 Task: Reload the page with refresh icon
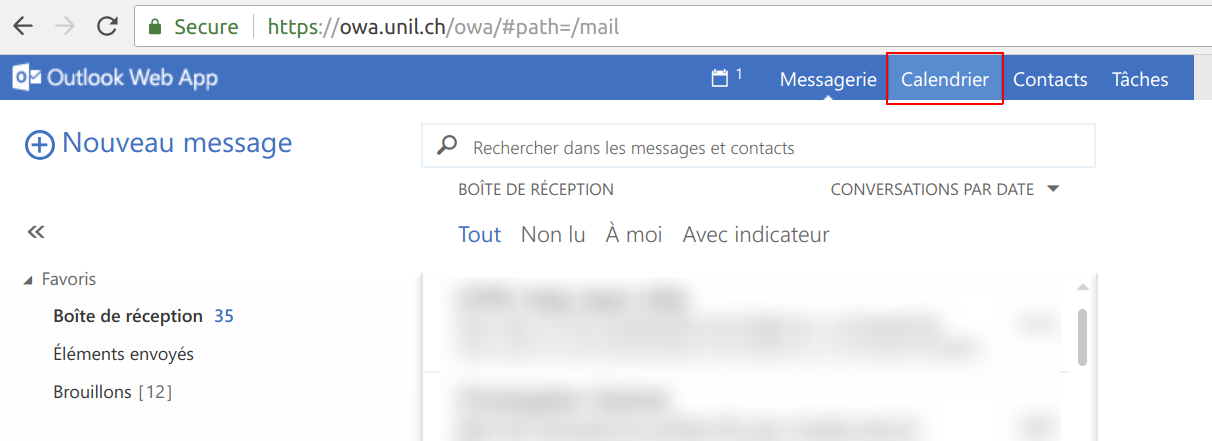point(108,27)
